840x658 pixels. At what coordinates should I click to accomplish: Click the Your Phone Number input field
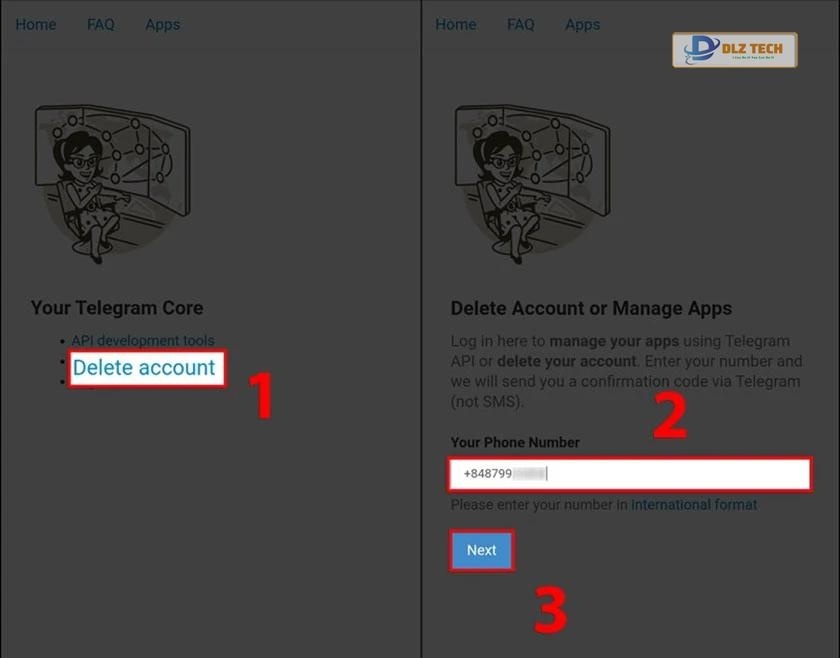(x=630, y=474)
